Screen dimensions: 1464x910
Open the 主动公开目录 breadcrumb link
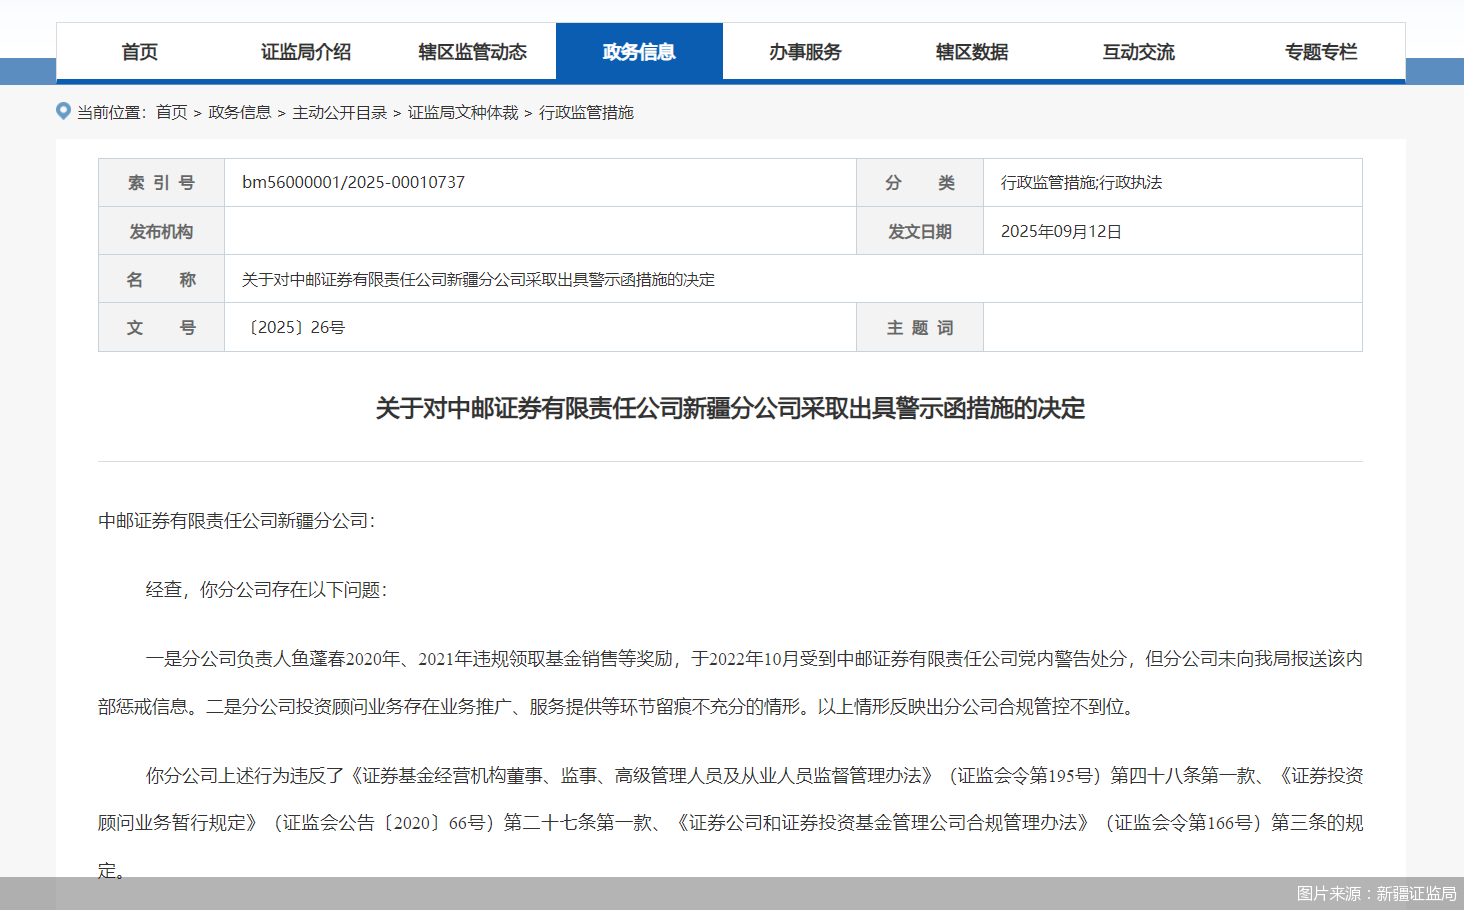click(339, 113)
